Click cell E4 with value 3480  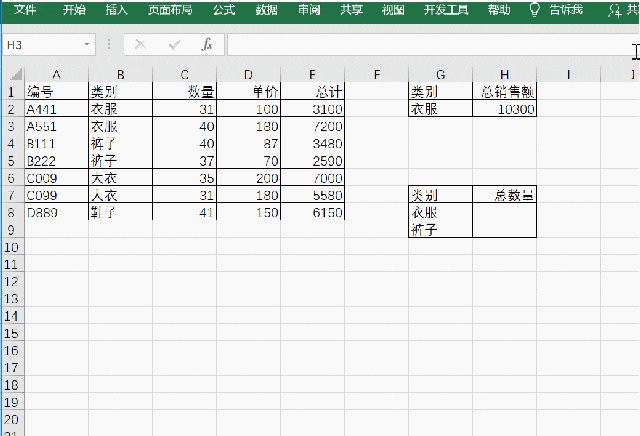point(313,143)
